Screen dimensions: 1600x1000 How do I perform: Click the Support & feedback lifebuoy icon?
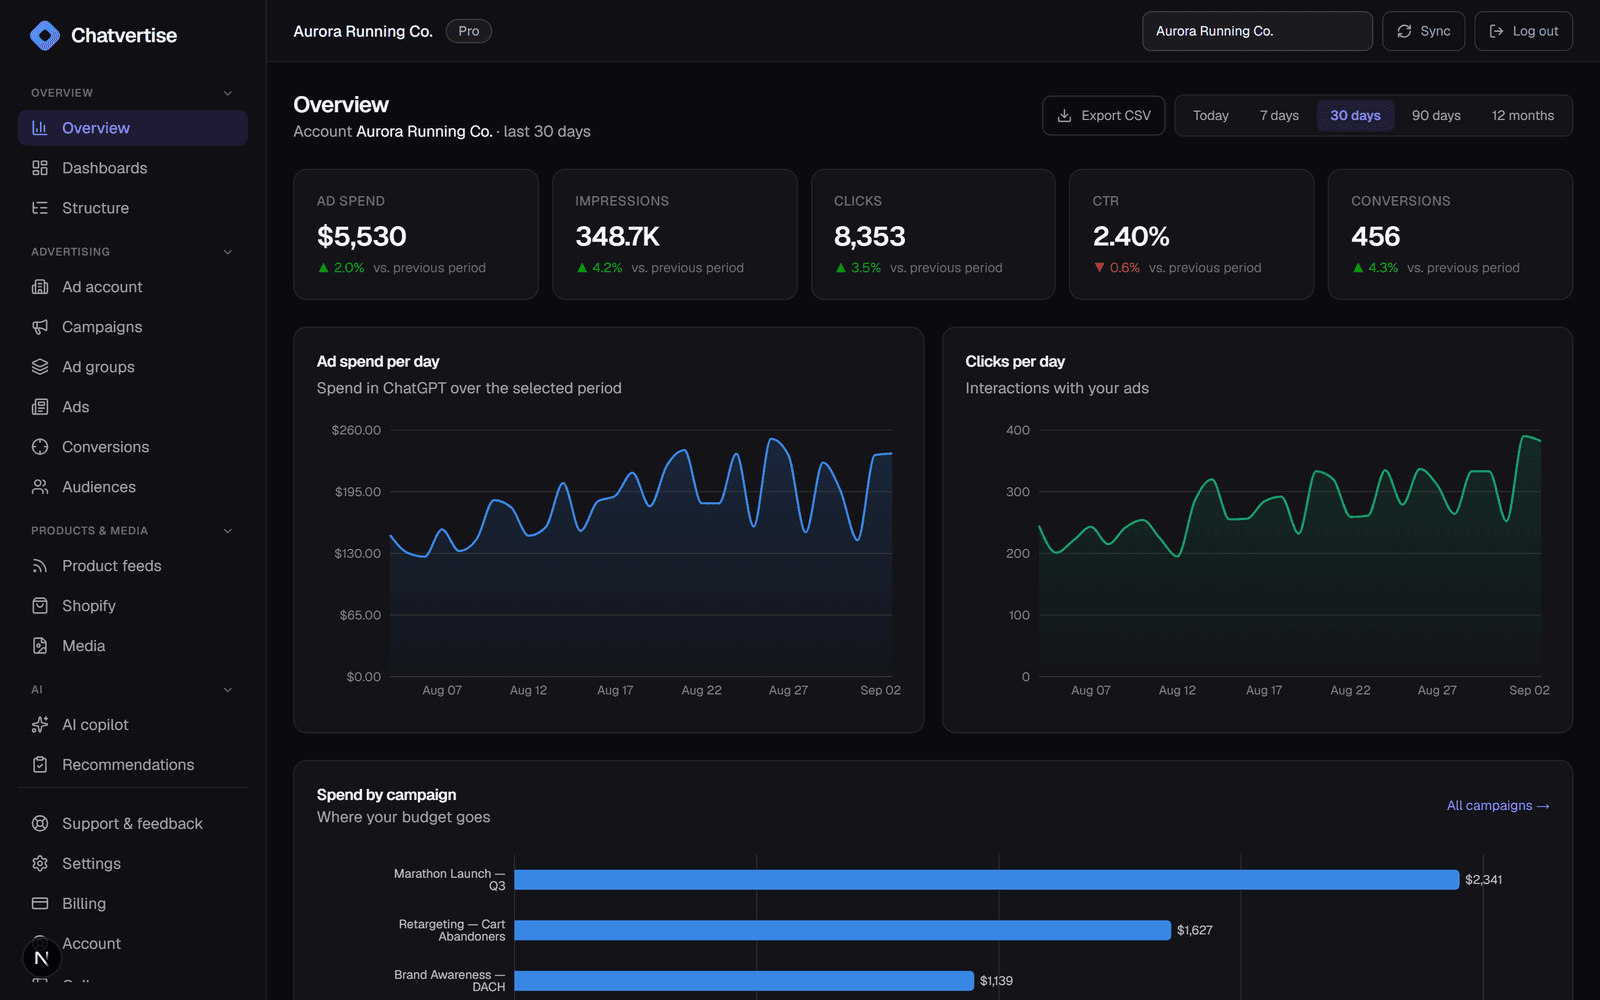tap(40, 824)
